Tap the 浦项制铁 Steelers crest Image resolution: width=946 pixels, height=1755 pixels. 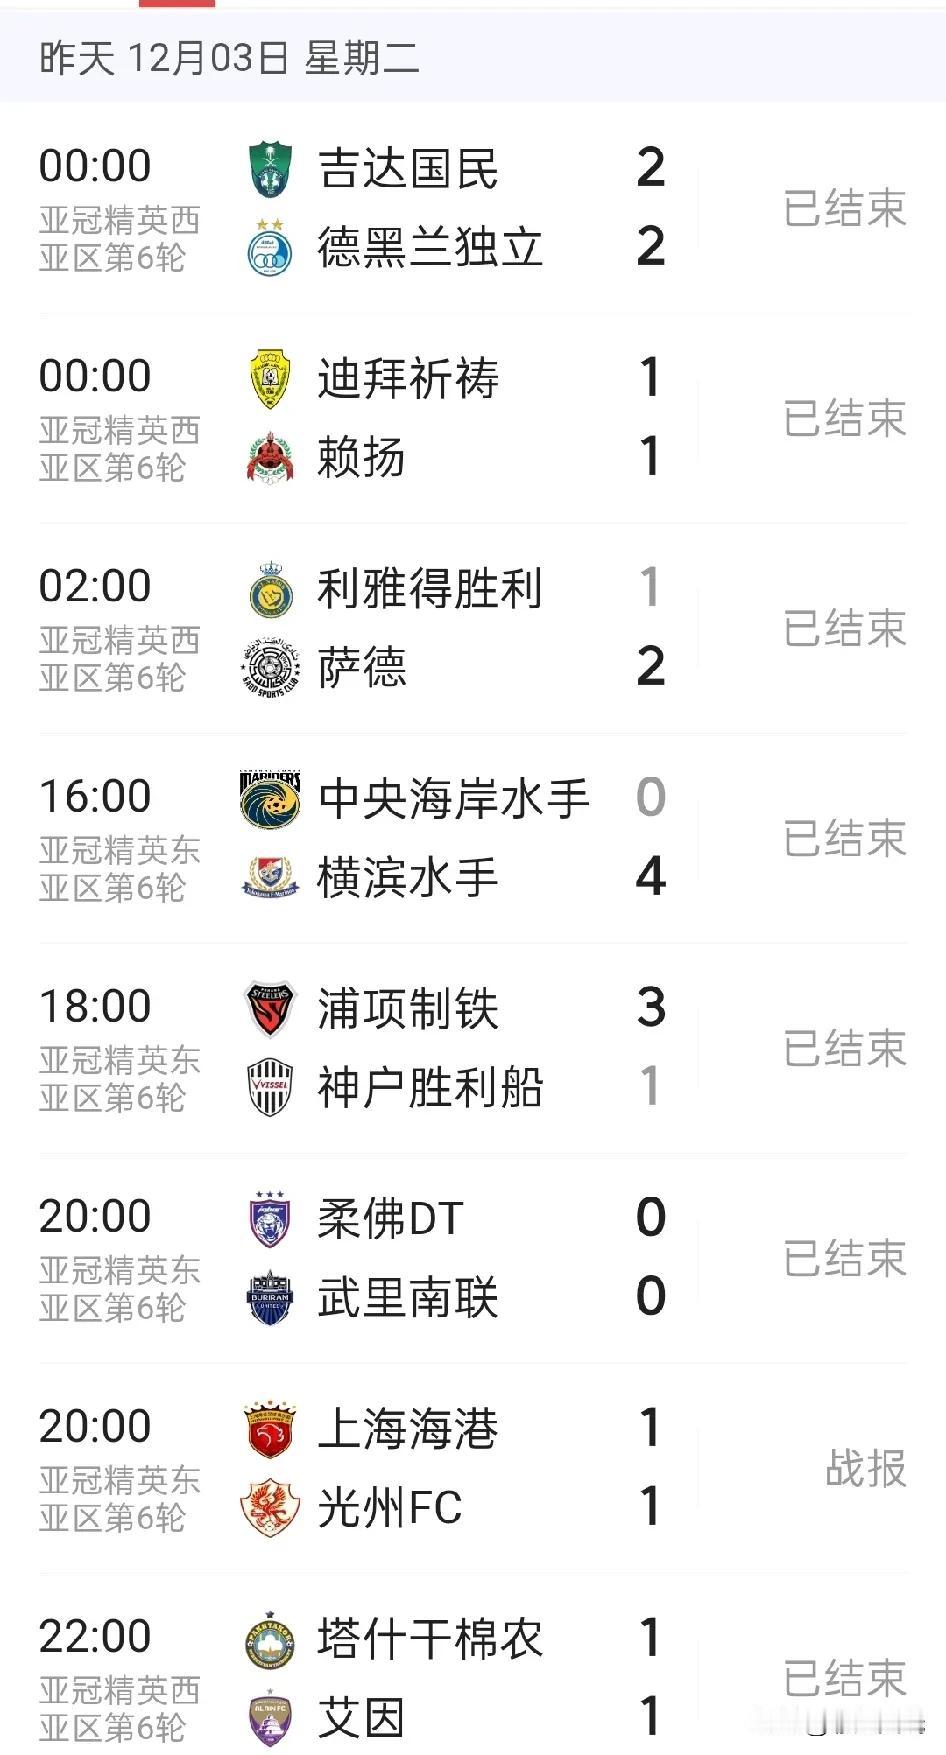tap(270, 1008)
